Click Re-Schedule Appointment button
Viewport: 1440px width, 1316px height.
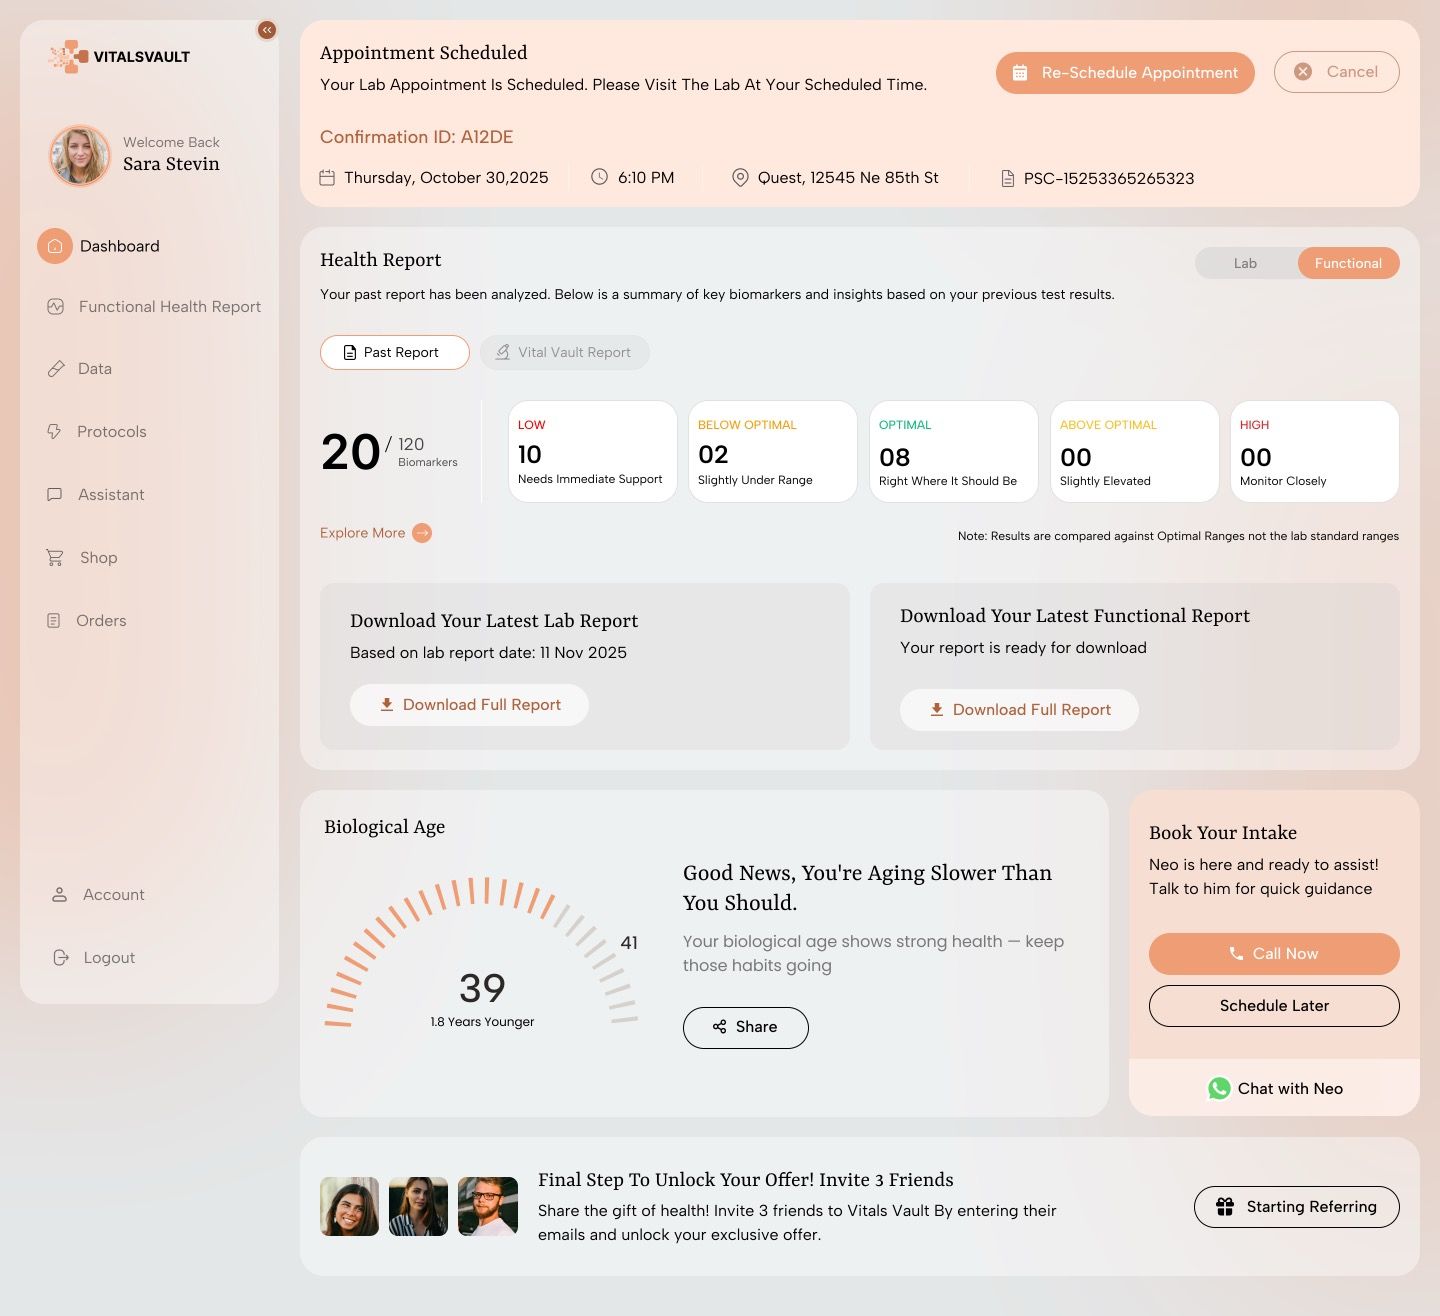tap(1125, 73)
